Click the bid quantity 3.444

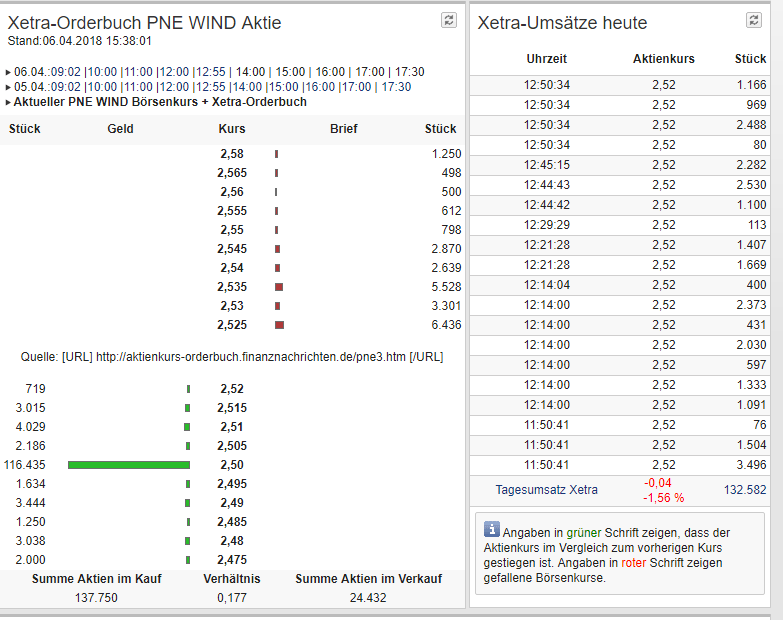(30, 503)
